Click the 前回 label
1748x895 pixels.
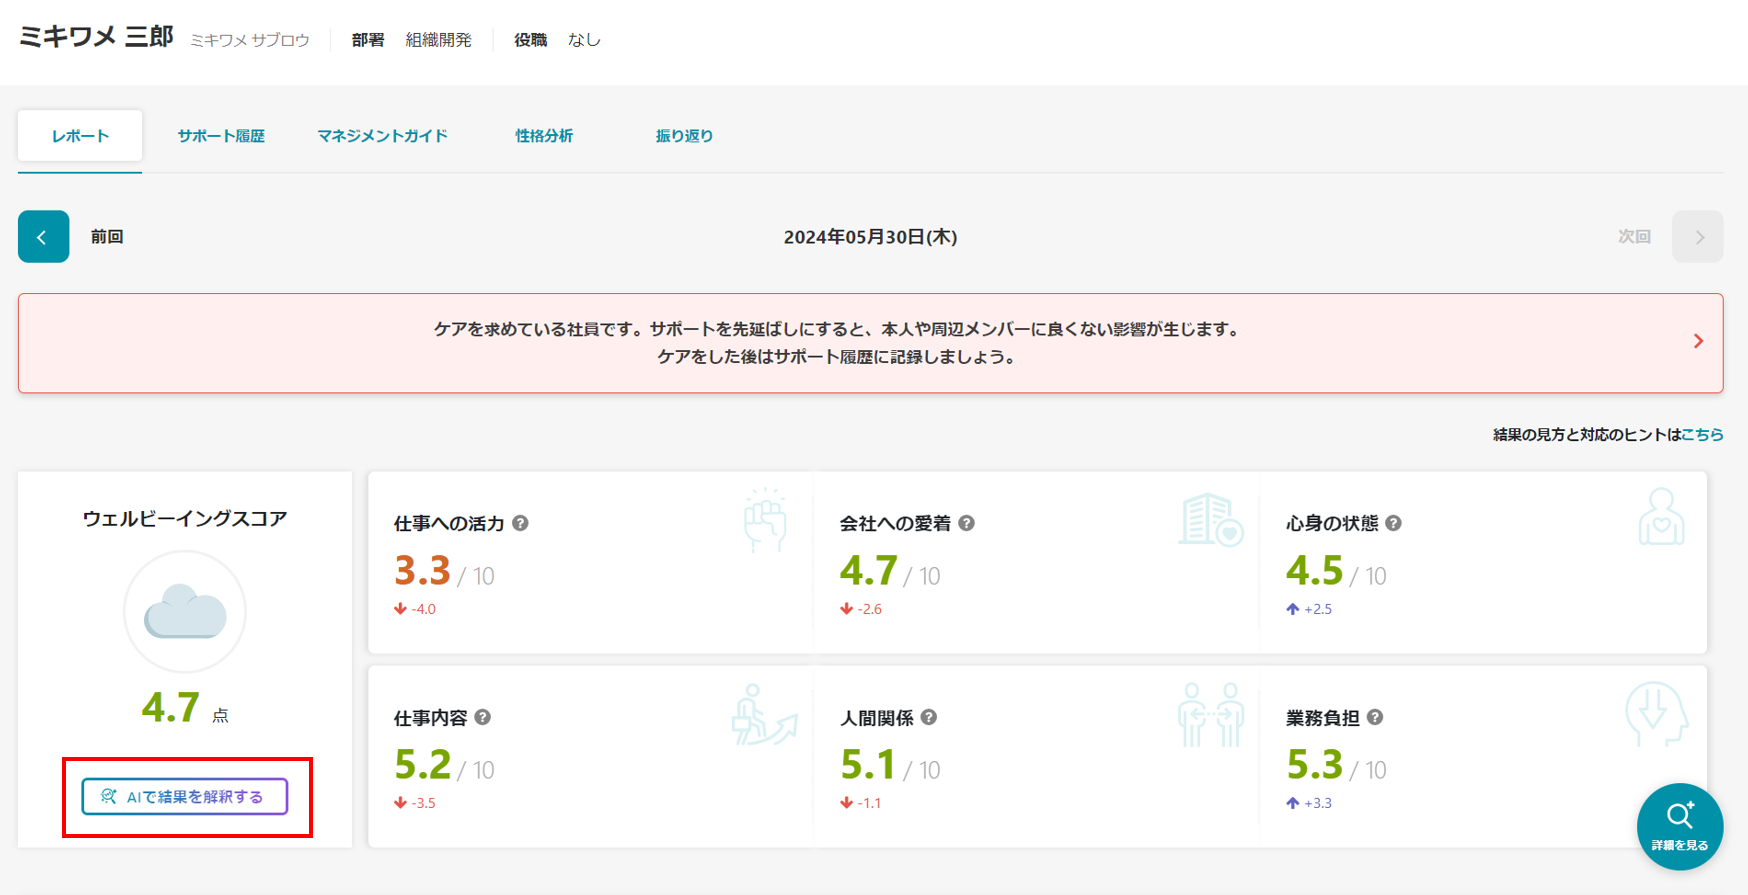107,237
